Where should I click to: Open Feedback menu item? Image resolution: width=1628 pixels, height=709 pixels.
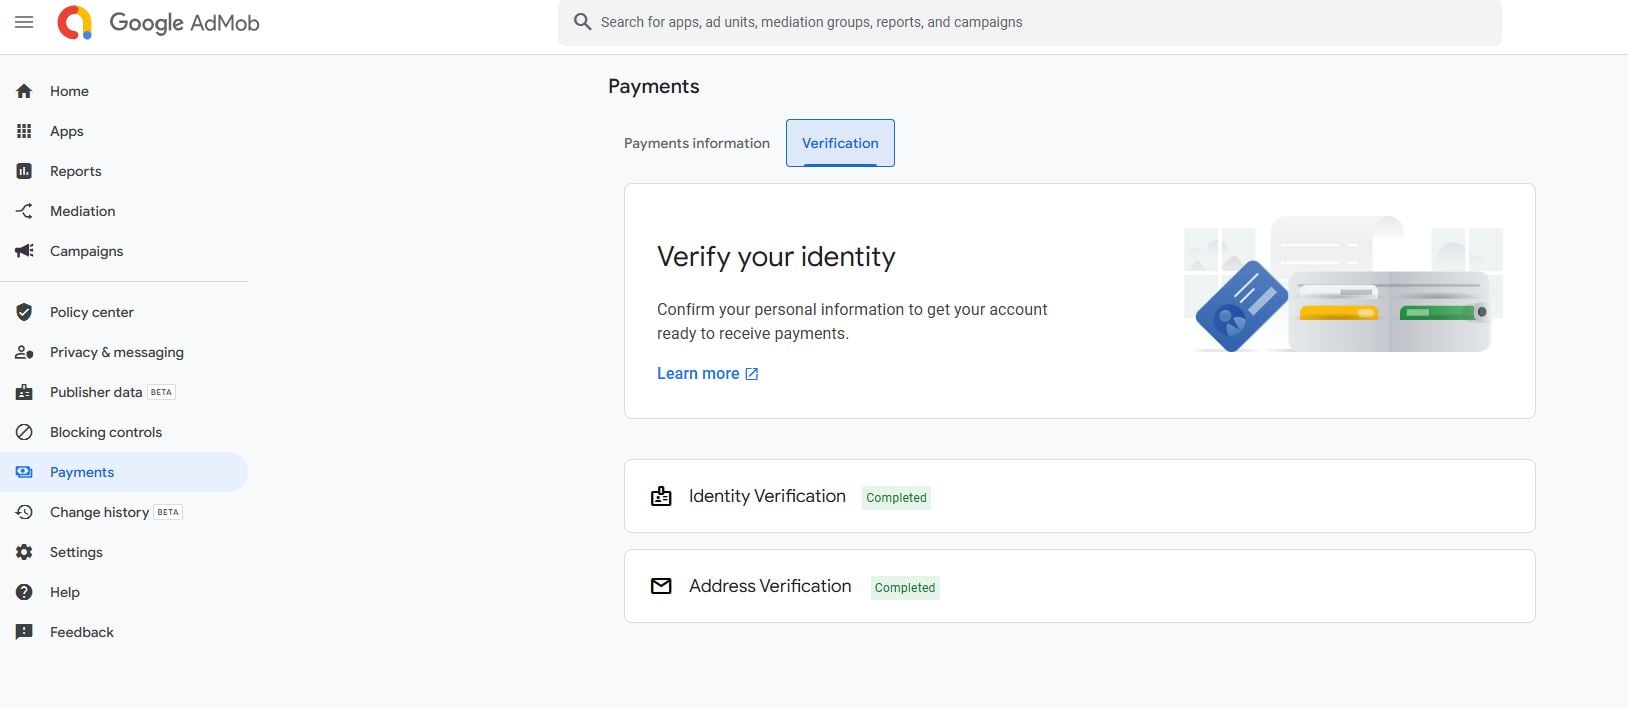tap(124, 632)
